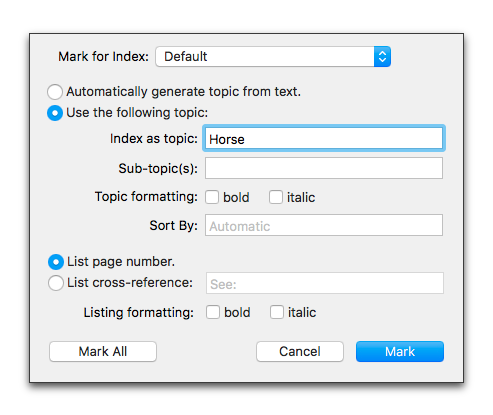Click the Index as topic field containing Horse
Image resolution: width=493 pixels, height=415 pixels.
(x=324, y=138)
